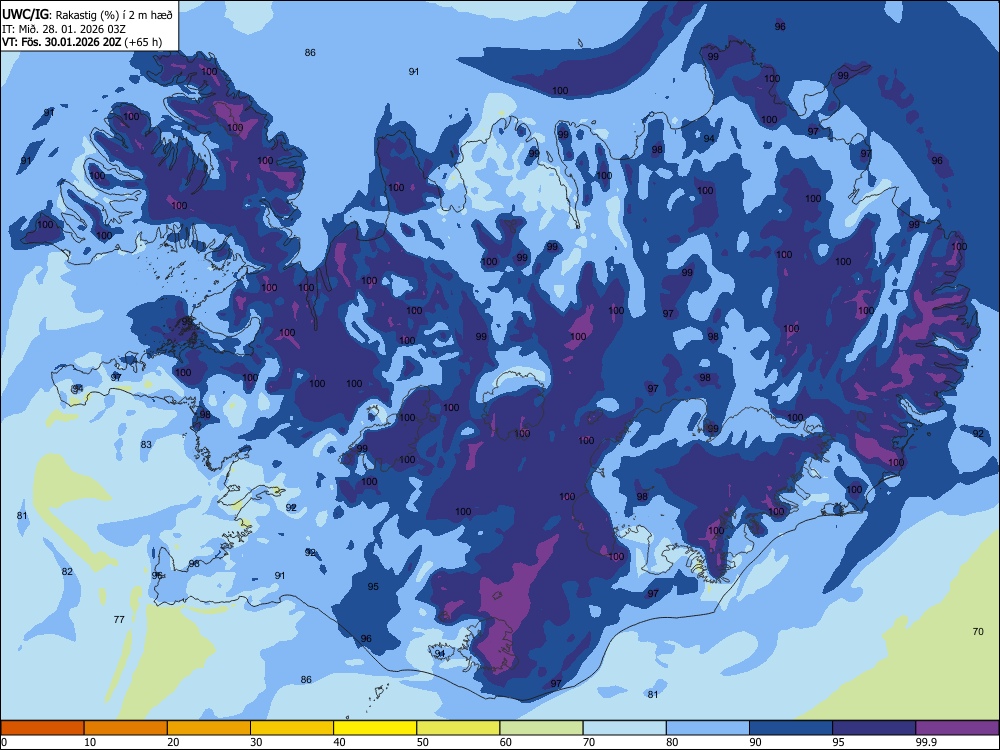Click the '82' humidity value on the map
Viewport: 1000px width, 750px height.
[x=67, y=571]
